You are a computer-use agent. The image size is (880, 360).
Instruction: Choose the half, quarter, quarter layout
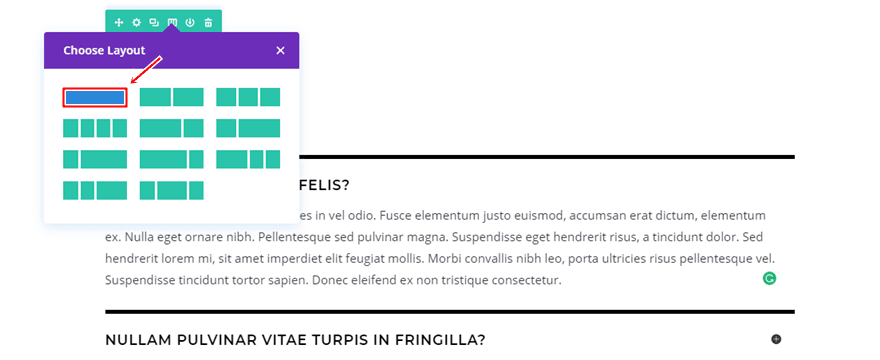click(x=248, y=160)
